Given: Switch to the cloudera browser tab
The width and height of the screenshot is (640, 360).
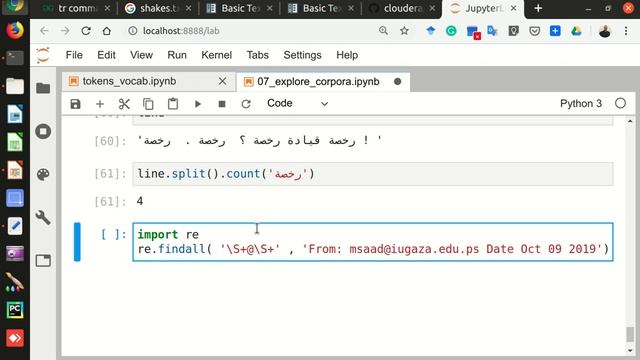Looking at the screenshot, I should point(402,9).
